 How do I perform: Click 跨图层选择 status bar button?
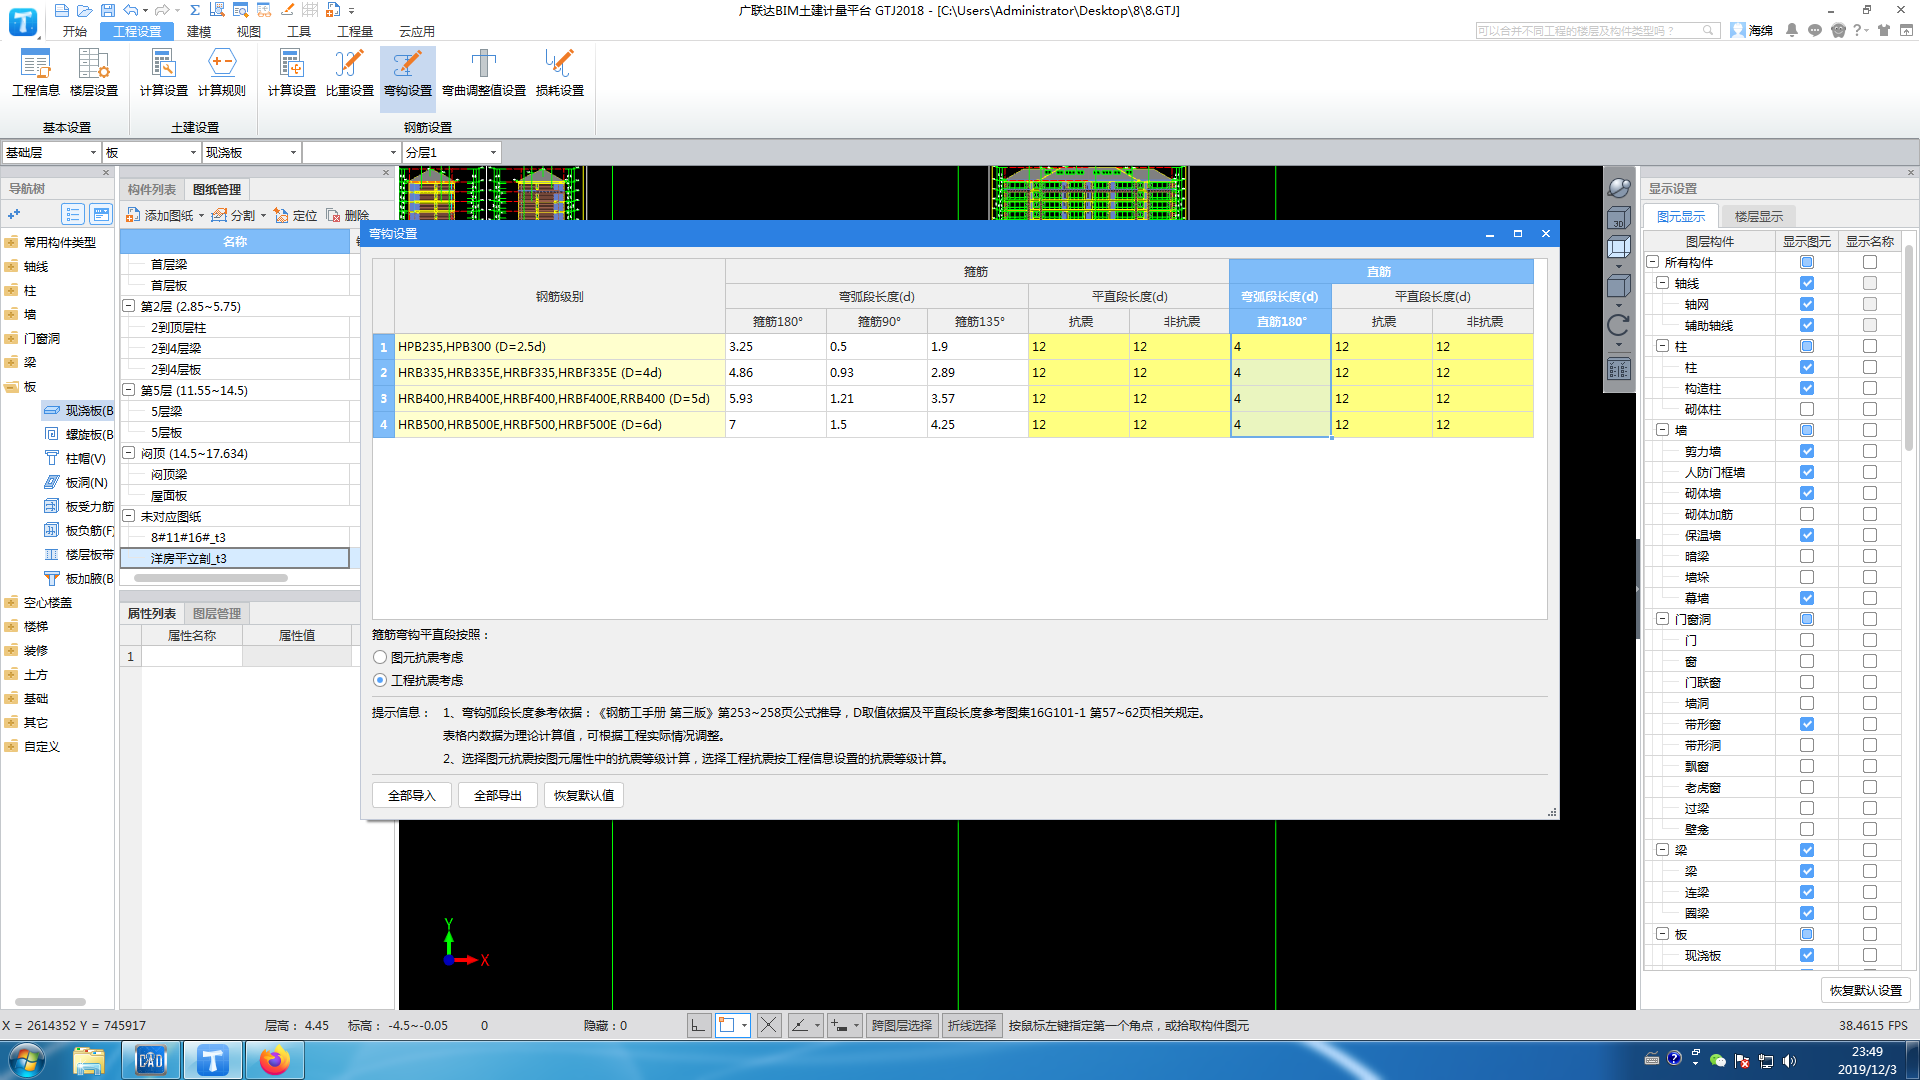pyautogui.click(x=902, y=1025)
